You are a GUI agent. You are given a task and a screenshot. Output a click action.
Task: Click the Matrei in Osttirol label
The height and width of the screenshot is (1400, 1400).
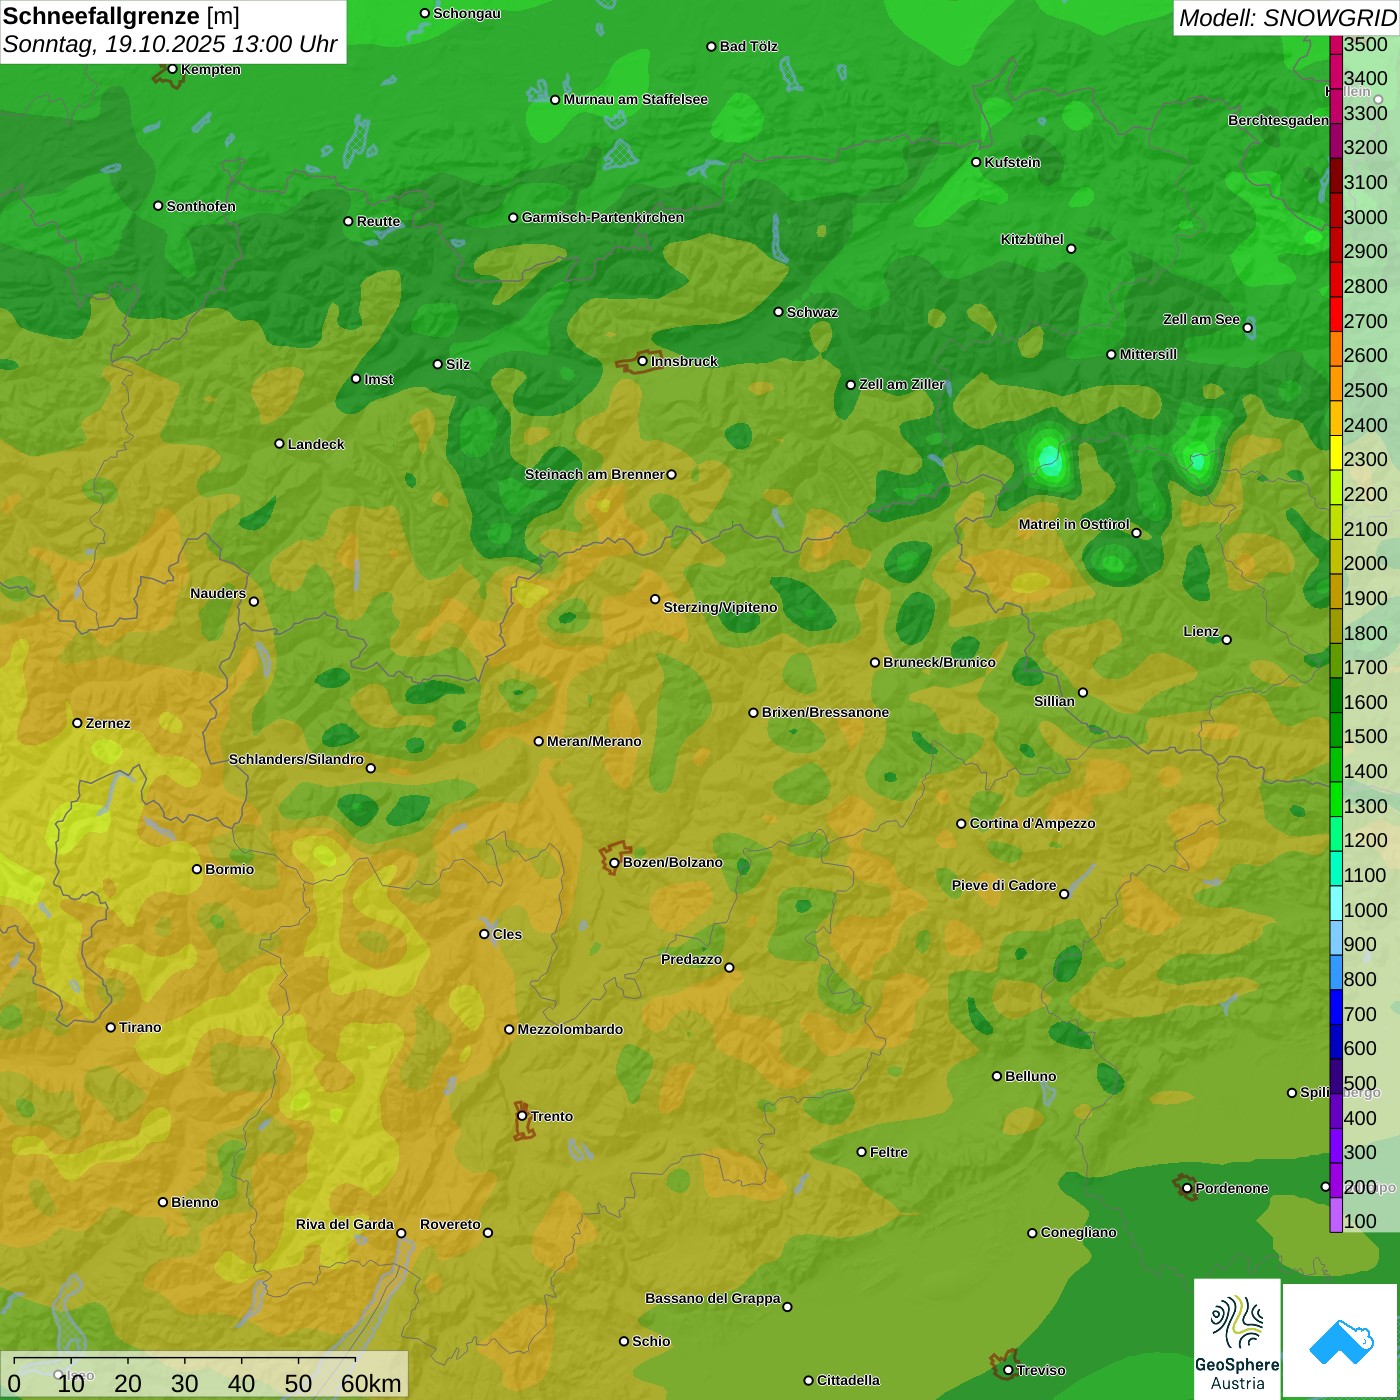pos(1074,524)
